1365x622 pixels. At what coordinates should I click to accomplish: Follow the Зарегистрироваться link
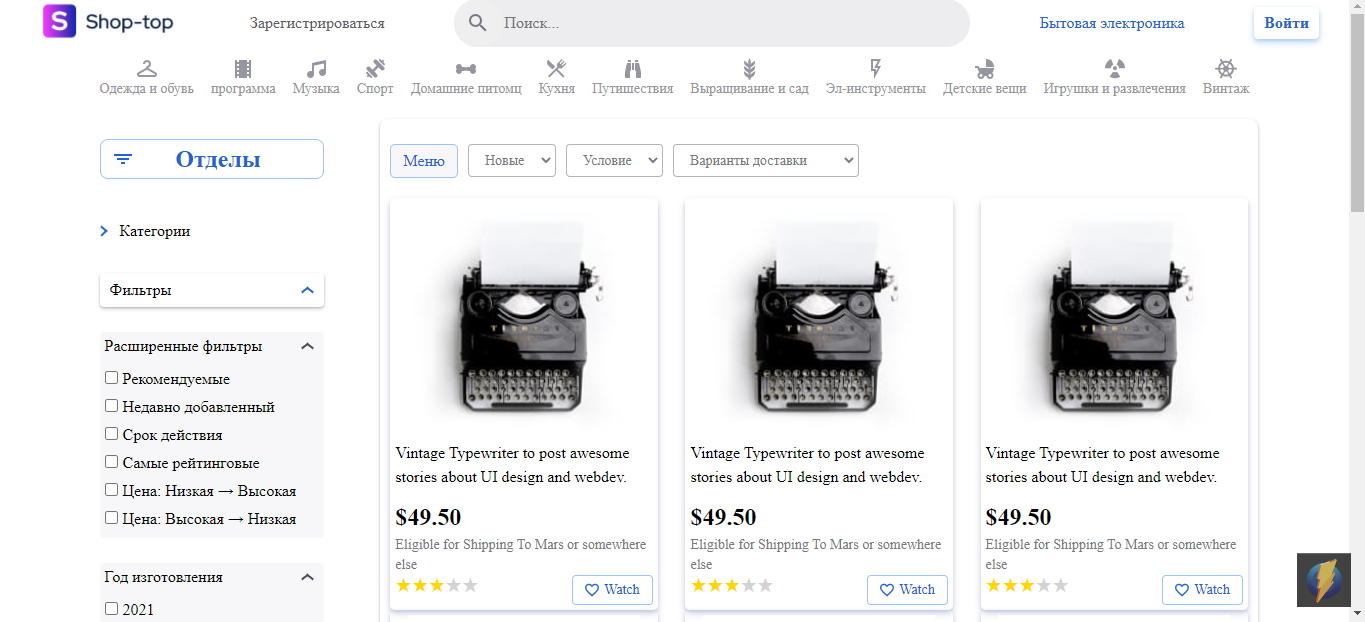317,23
